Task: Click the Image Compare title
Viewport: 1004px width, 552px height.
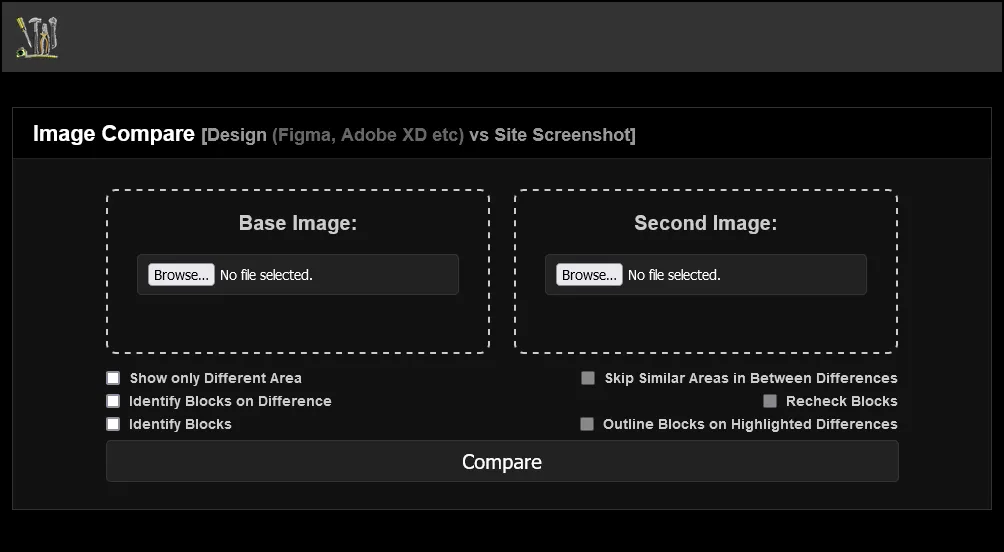Action: coord(113,134)
